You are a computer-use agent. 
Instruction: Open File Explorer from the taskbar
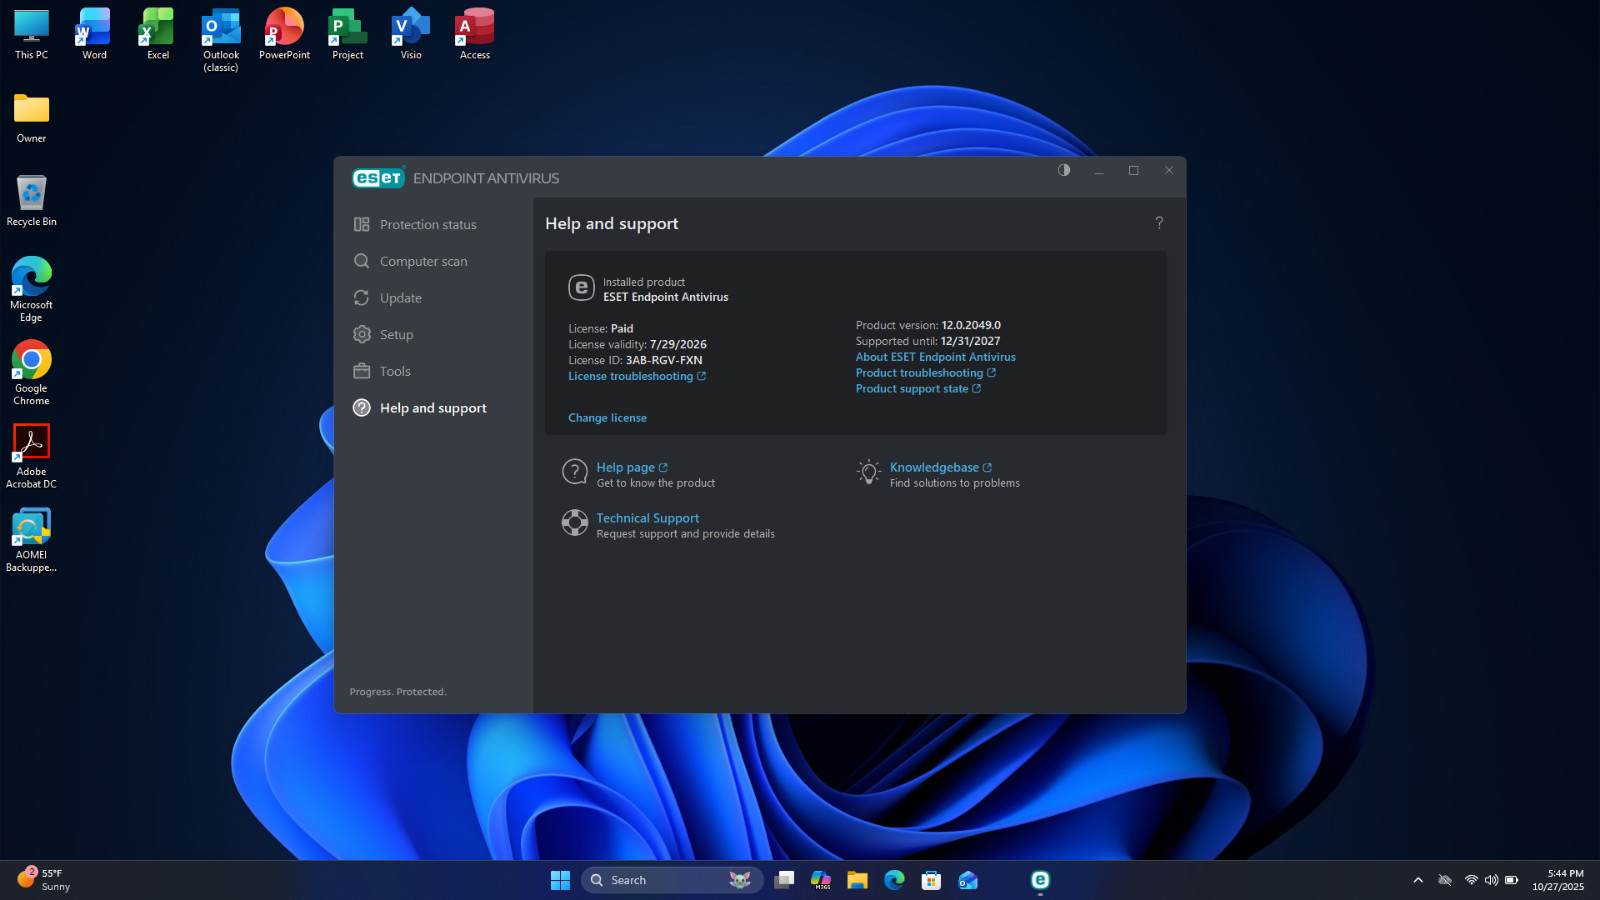pyautogui.click(x=857, y=880)
